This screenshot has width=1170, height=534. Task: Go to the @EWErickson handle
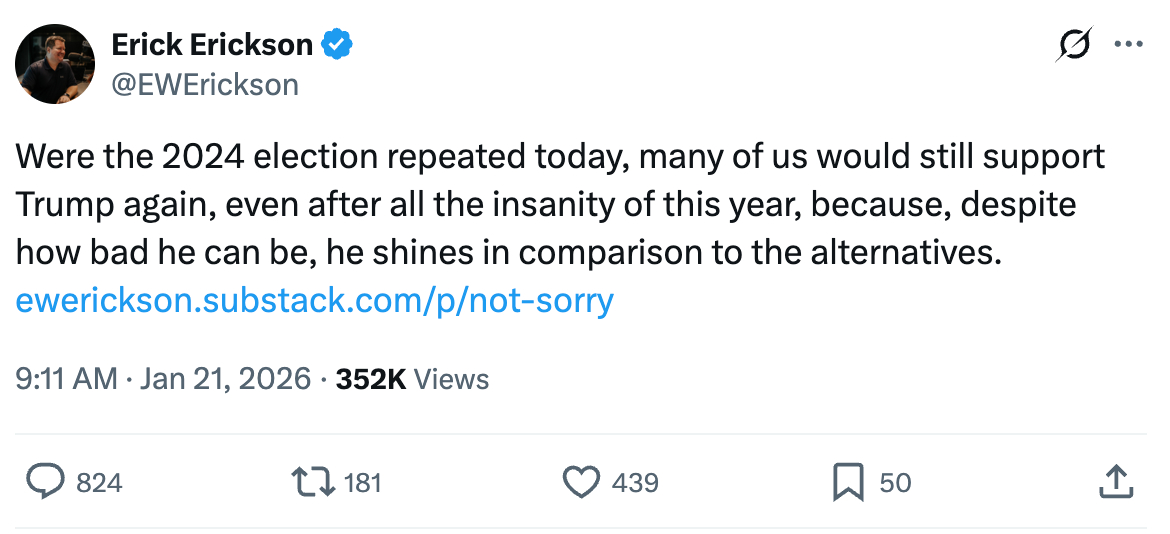click(205, 84)
